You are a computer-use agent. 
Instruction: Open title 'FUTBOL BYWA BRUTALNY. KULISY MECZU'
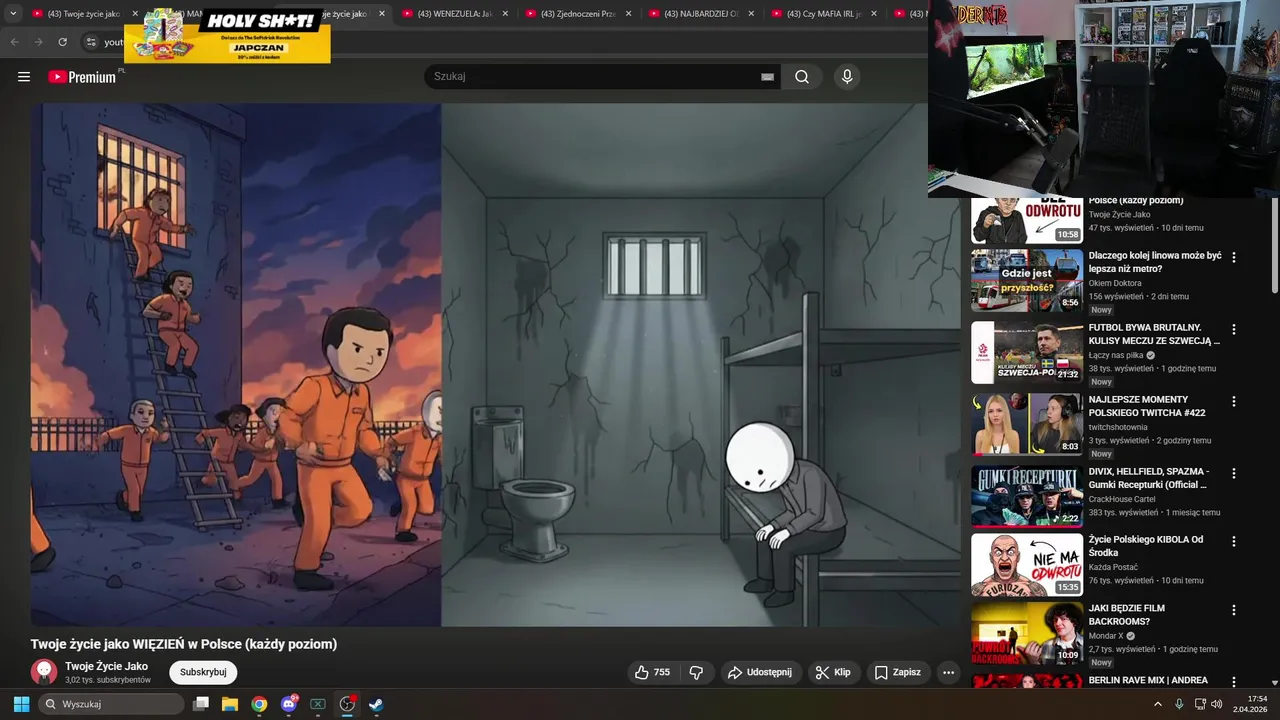click(1154, 334)
